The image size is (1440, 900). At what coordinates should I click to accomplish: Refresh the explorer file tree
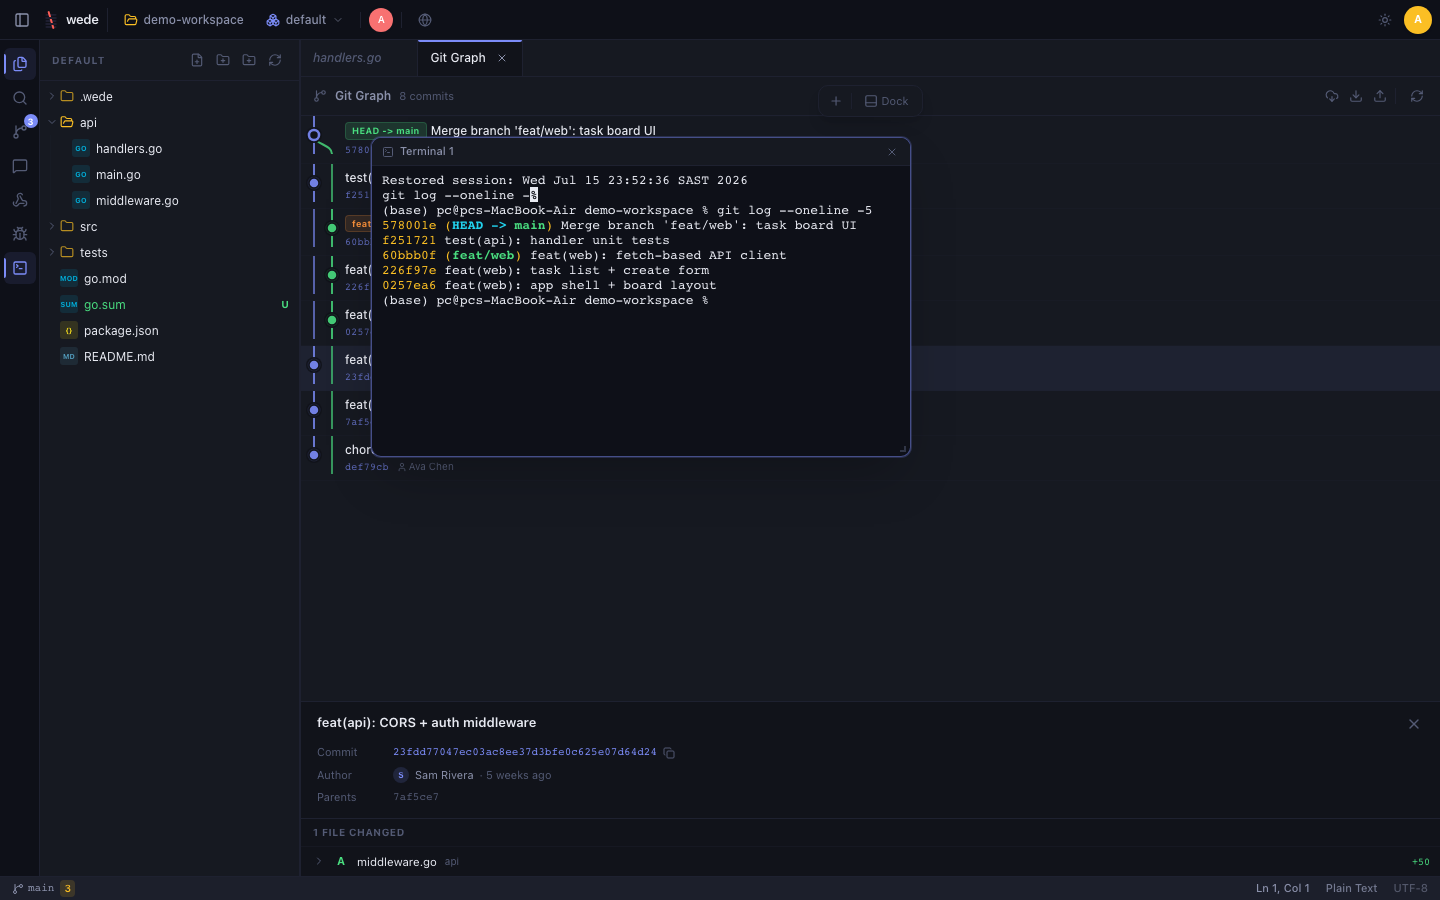[275, 60]
